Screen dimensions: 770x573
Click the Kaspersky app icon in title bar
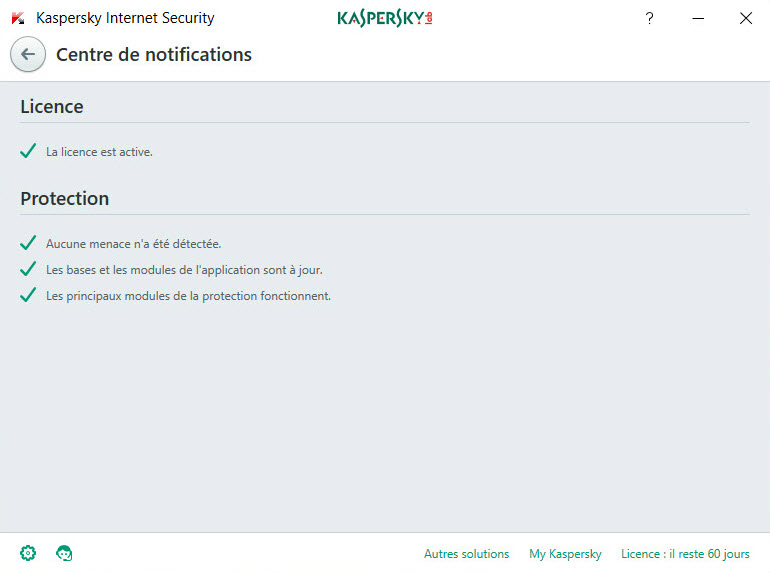click(x=18, y=18)
